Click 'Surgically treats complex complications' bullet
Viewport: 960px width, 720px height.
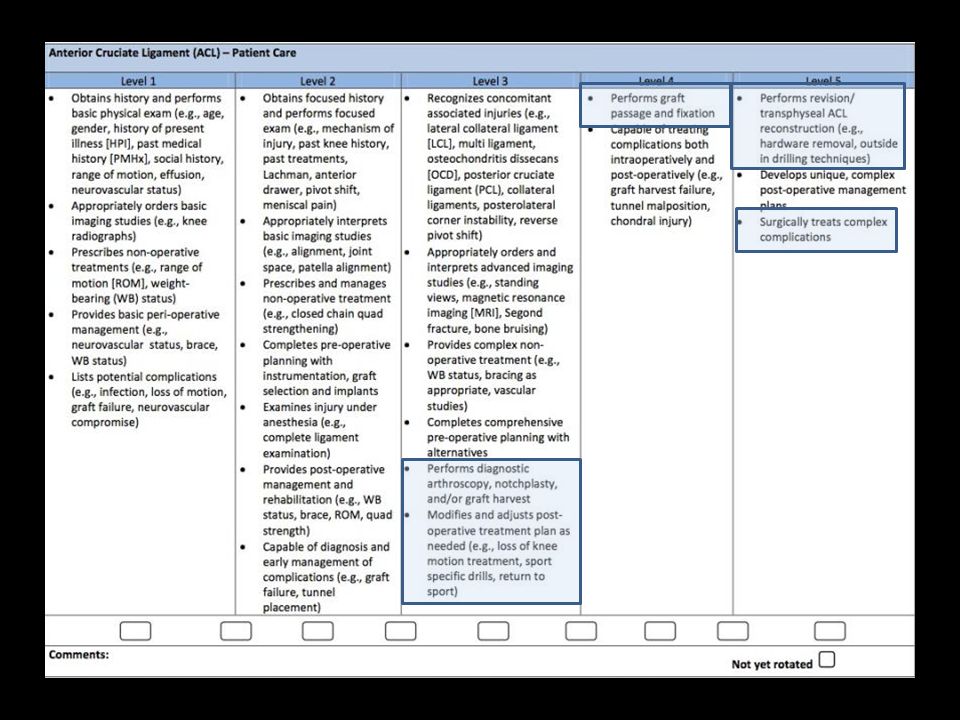point(823,230)
